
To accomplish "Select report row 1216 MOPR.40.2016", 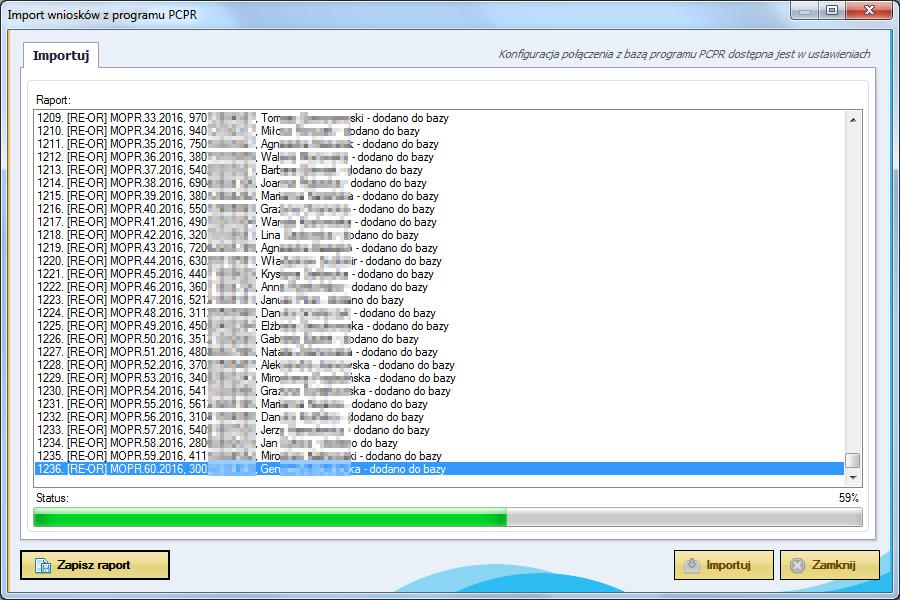I will pos(439,209).
